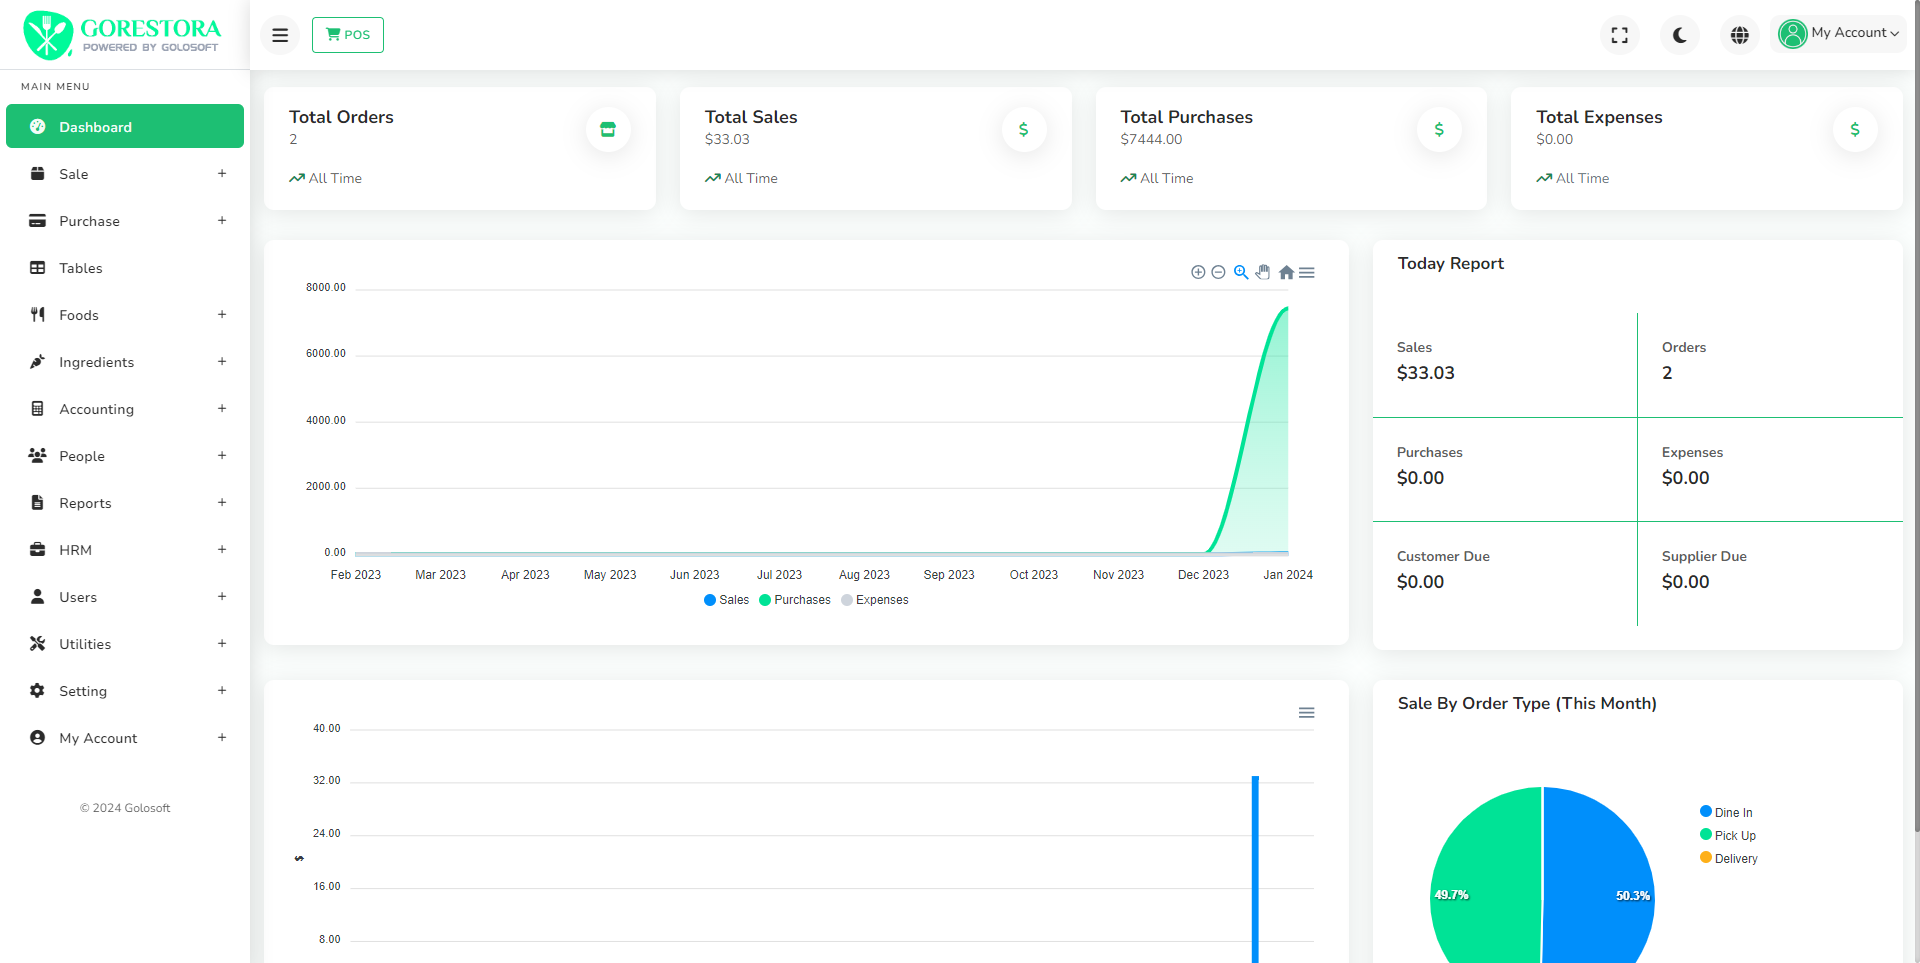This screenshot has width=1920, height=963.
Task: Hide the Purchases series in legend
Action: tap(795, 600)
